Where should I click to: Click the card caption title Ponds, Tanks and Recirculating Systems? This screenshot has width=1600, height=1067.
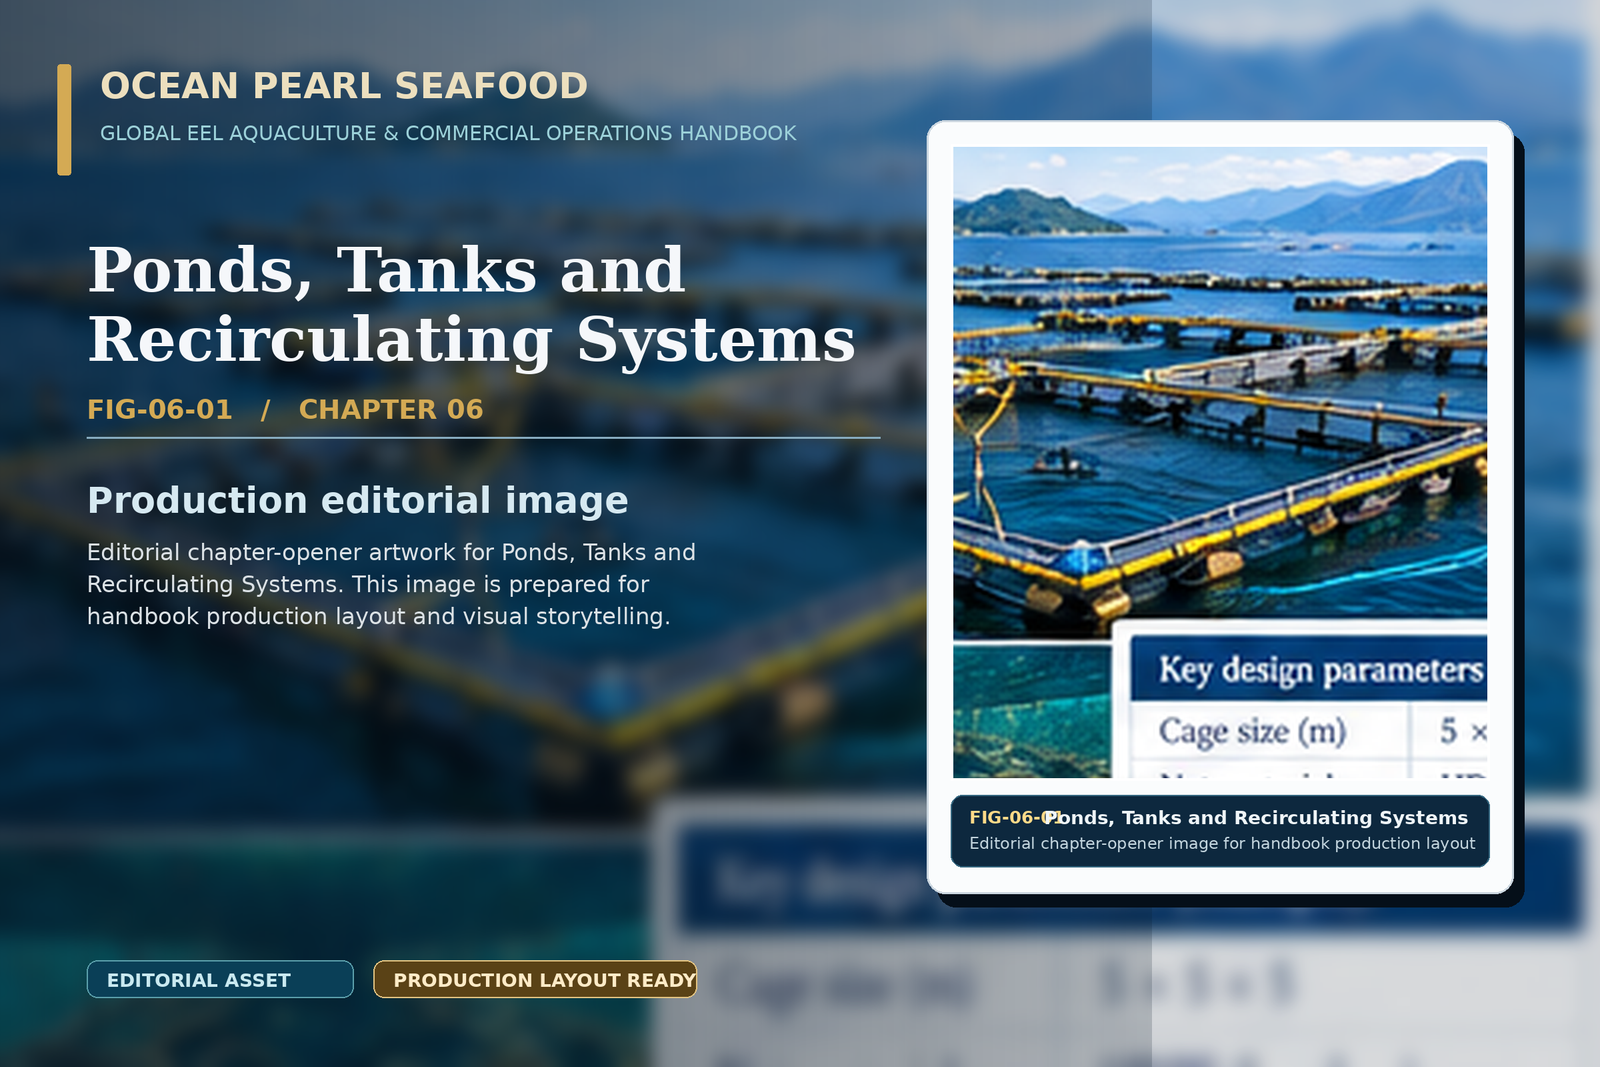coord(1255,817)
